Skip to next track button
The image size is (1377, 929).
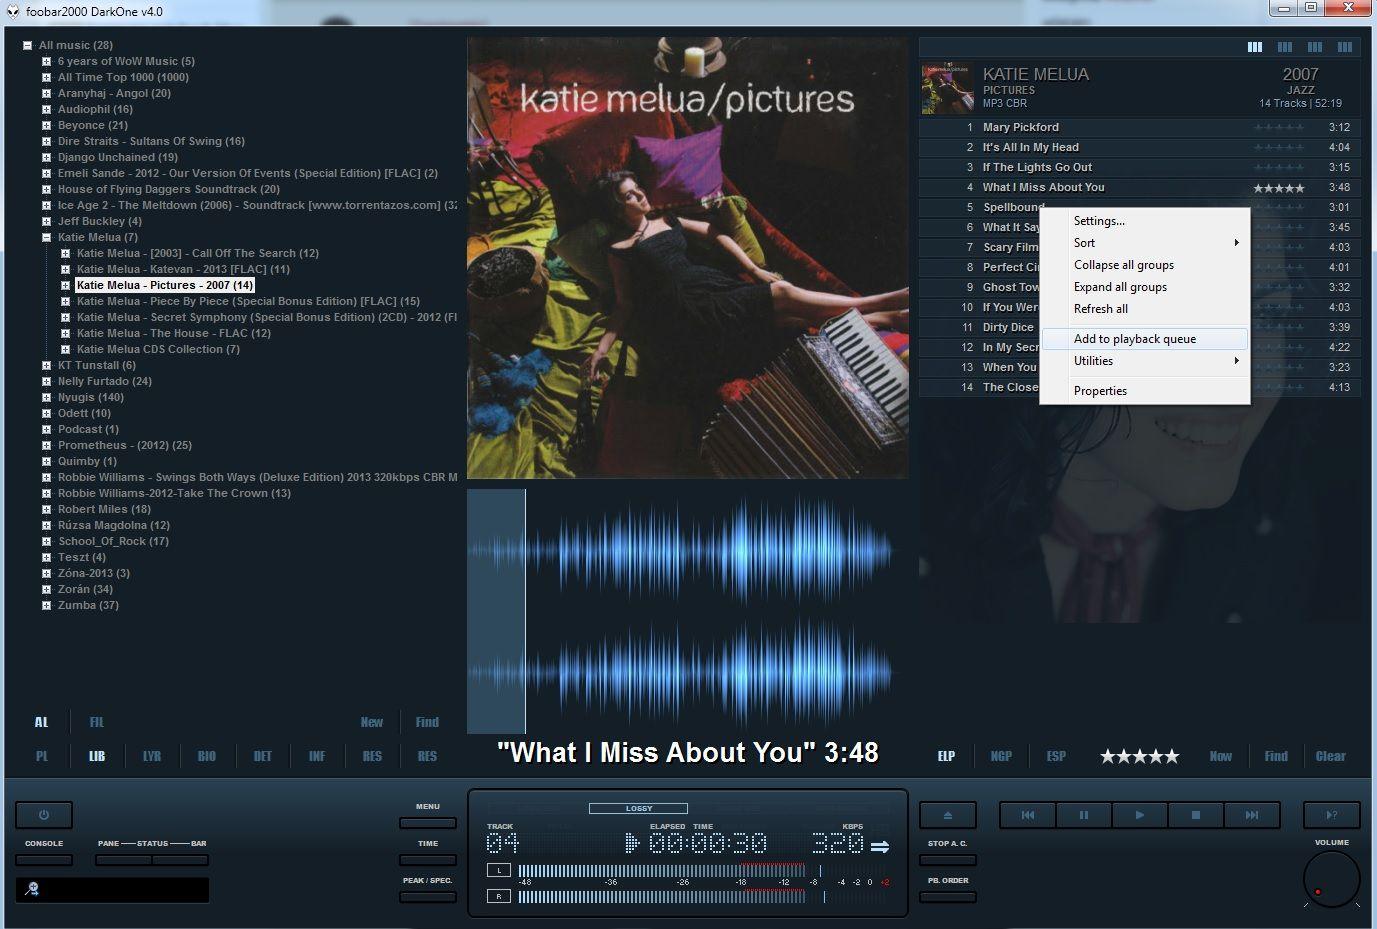(x=1251, y=815)
